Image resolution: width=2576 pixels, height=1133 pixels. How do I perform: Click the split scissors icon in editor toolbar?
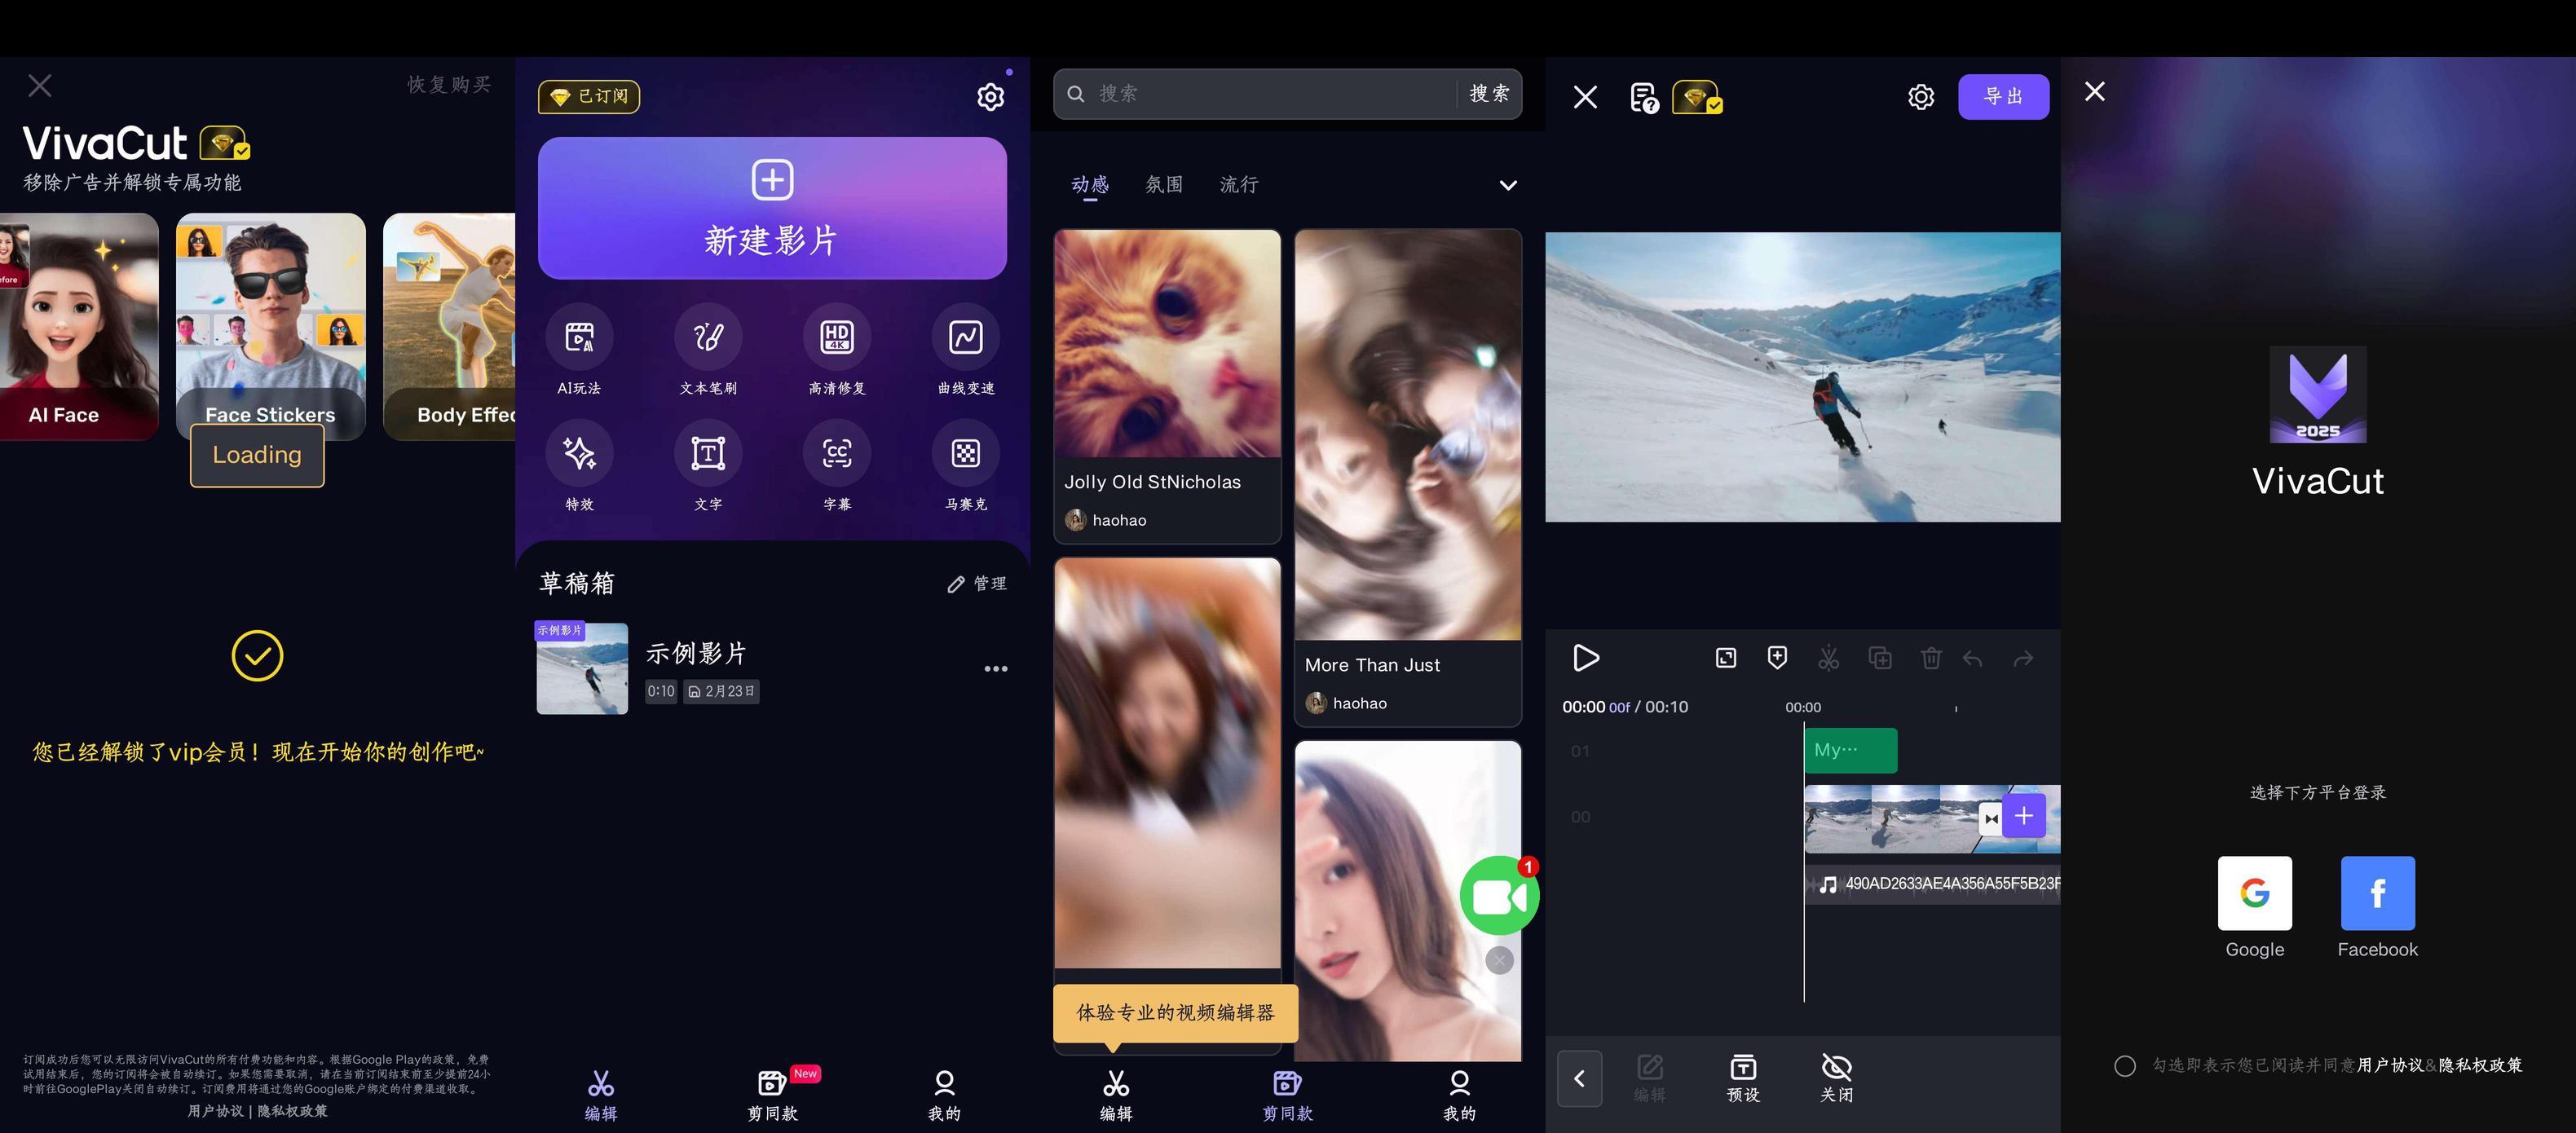click(1828, 658)
